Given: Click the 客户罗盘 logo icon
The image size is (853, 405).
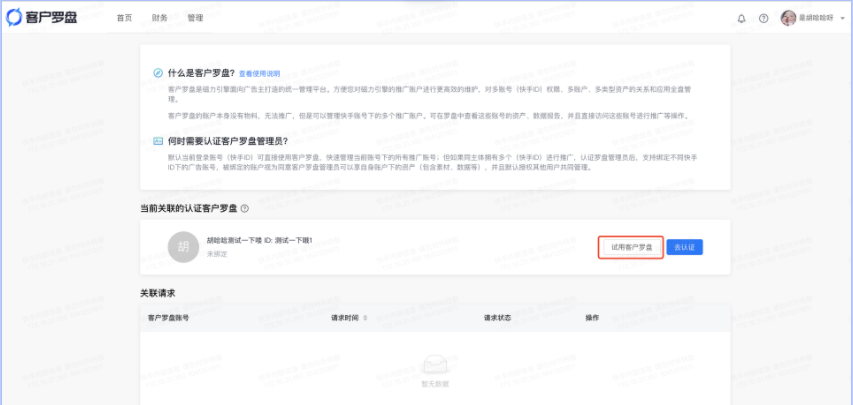Looking at the screenshot, I should (14, 17).
